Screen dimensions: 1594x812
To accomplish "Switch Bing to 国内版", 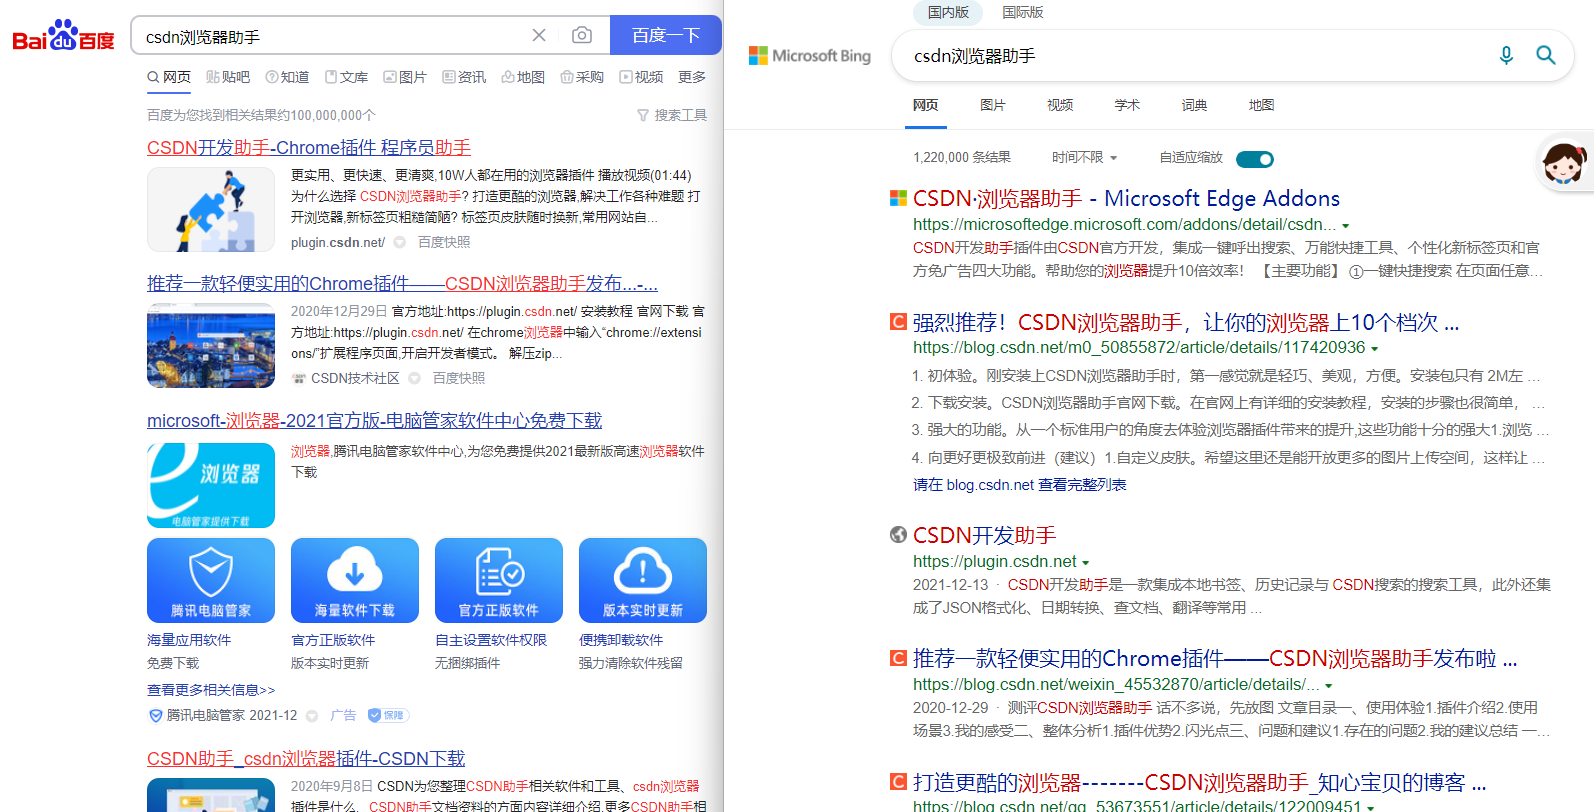I will [948, 12].
